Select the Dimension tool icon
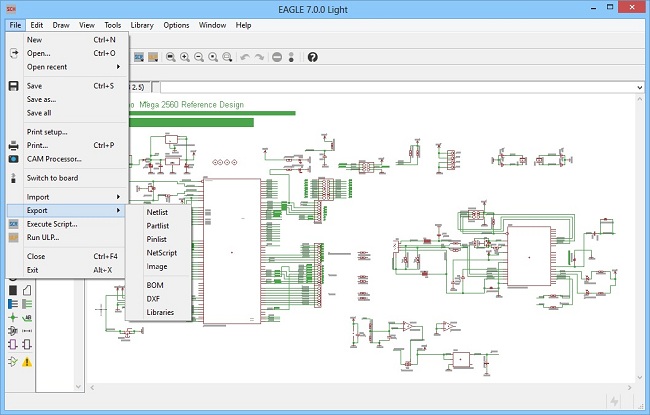This screenshot has height=415, width=650. 27,331
